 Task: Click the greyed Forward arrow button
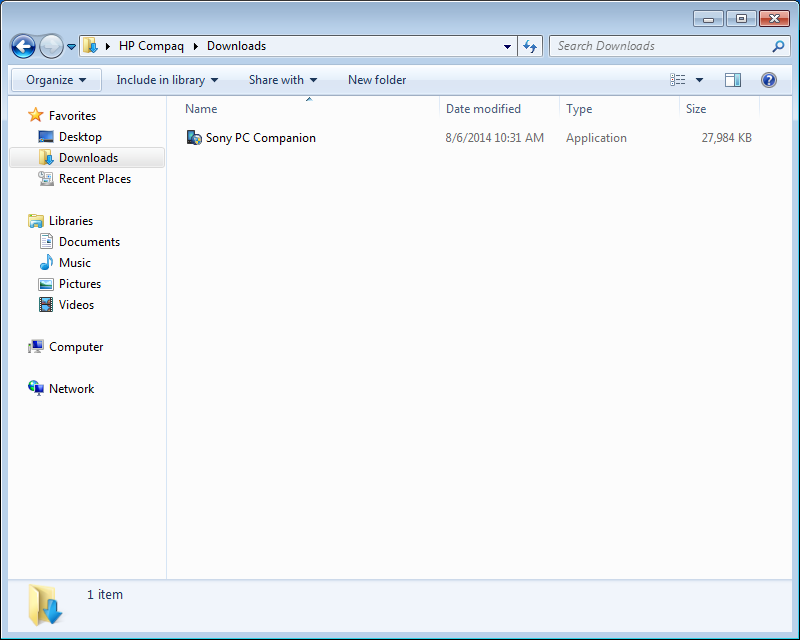51,46
